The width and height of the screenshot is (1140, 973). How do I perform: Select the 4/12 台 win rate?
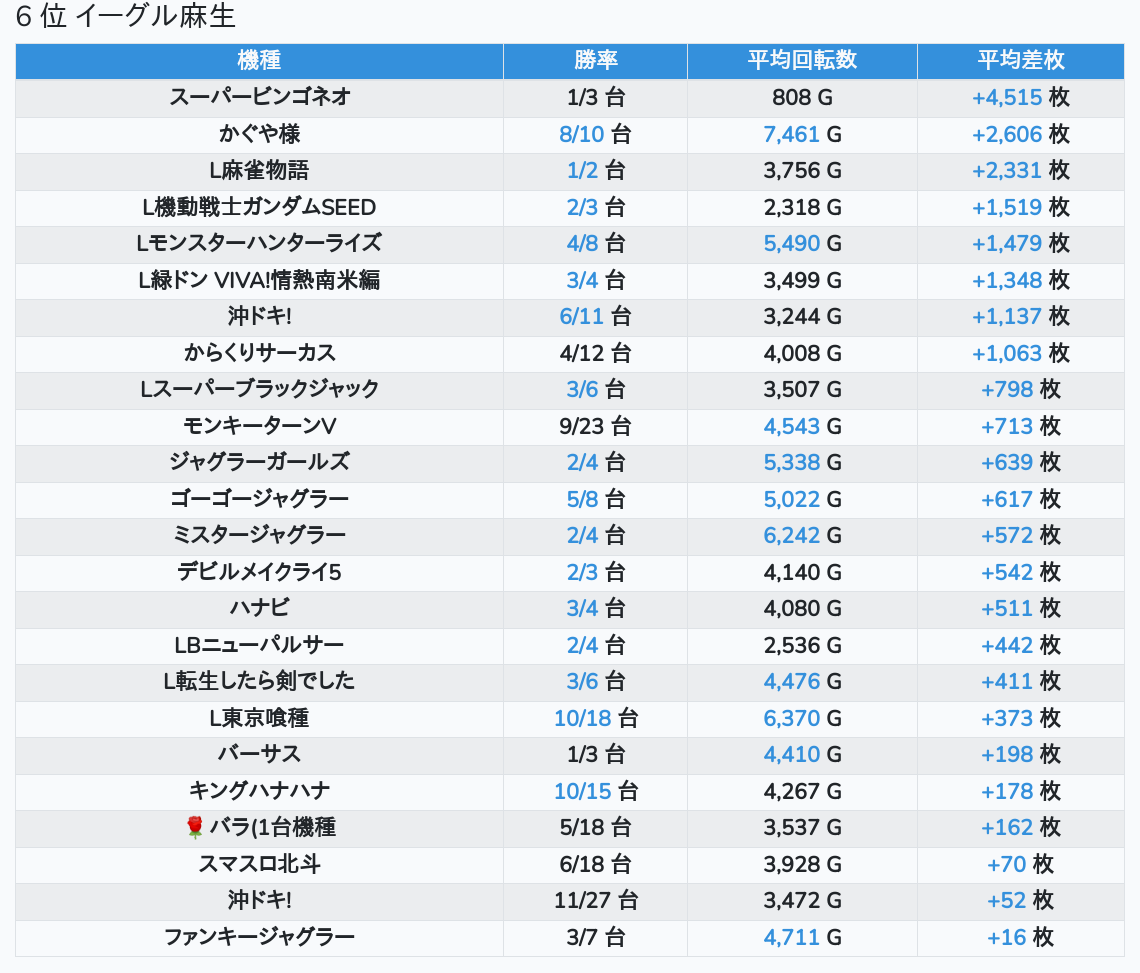click(x=595, y=353)
